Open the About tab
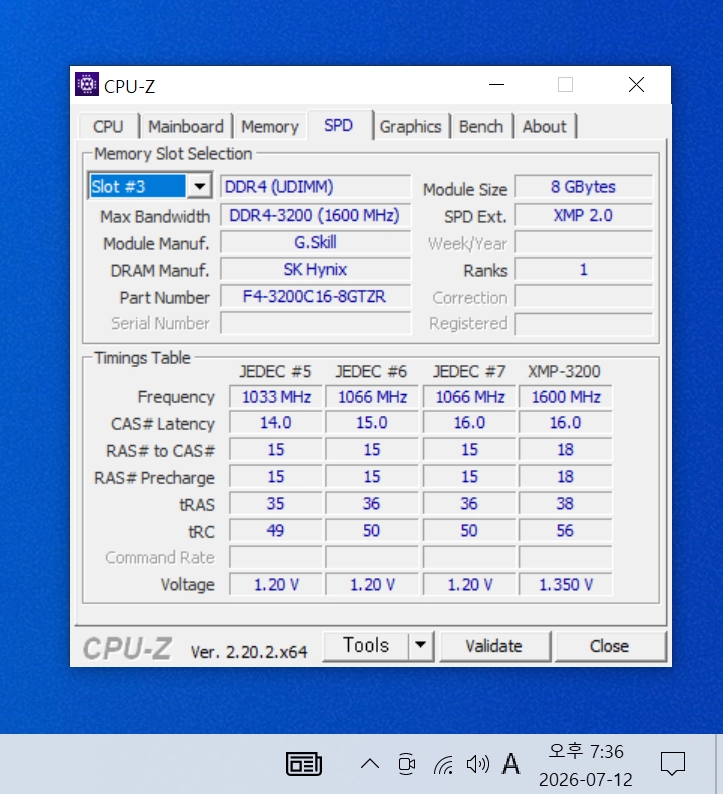 [545, 126]
